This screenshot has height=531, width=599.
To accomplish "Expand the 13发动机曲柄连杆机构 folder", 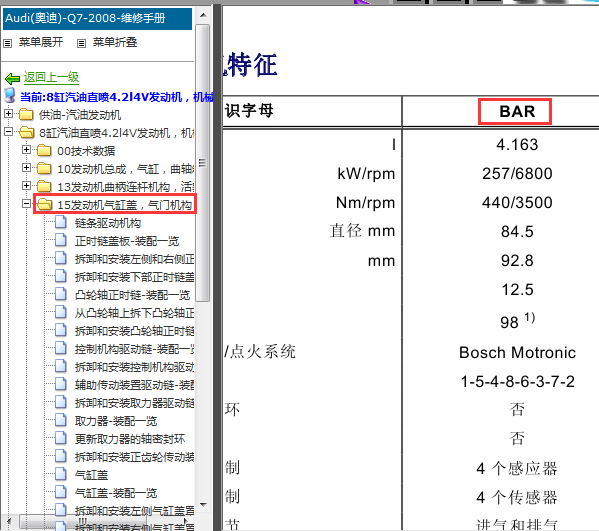I will [26, 186].
